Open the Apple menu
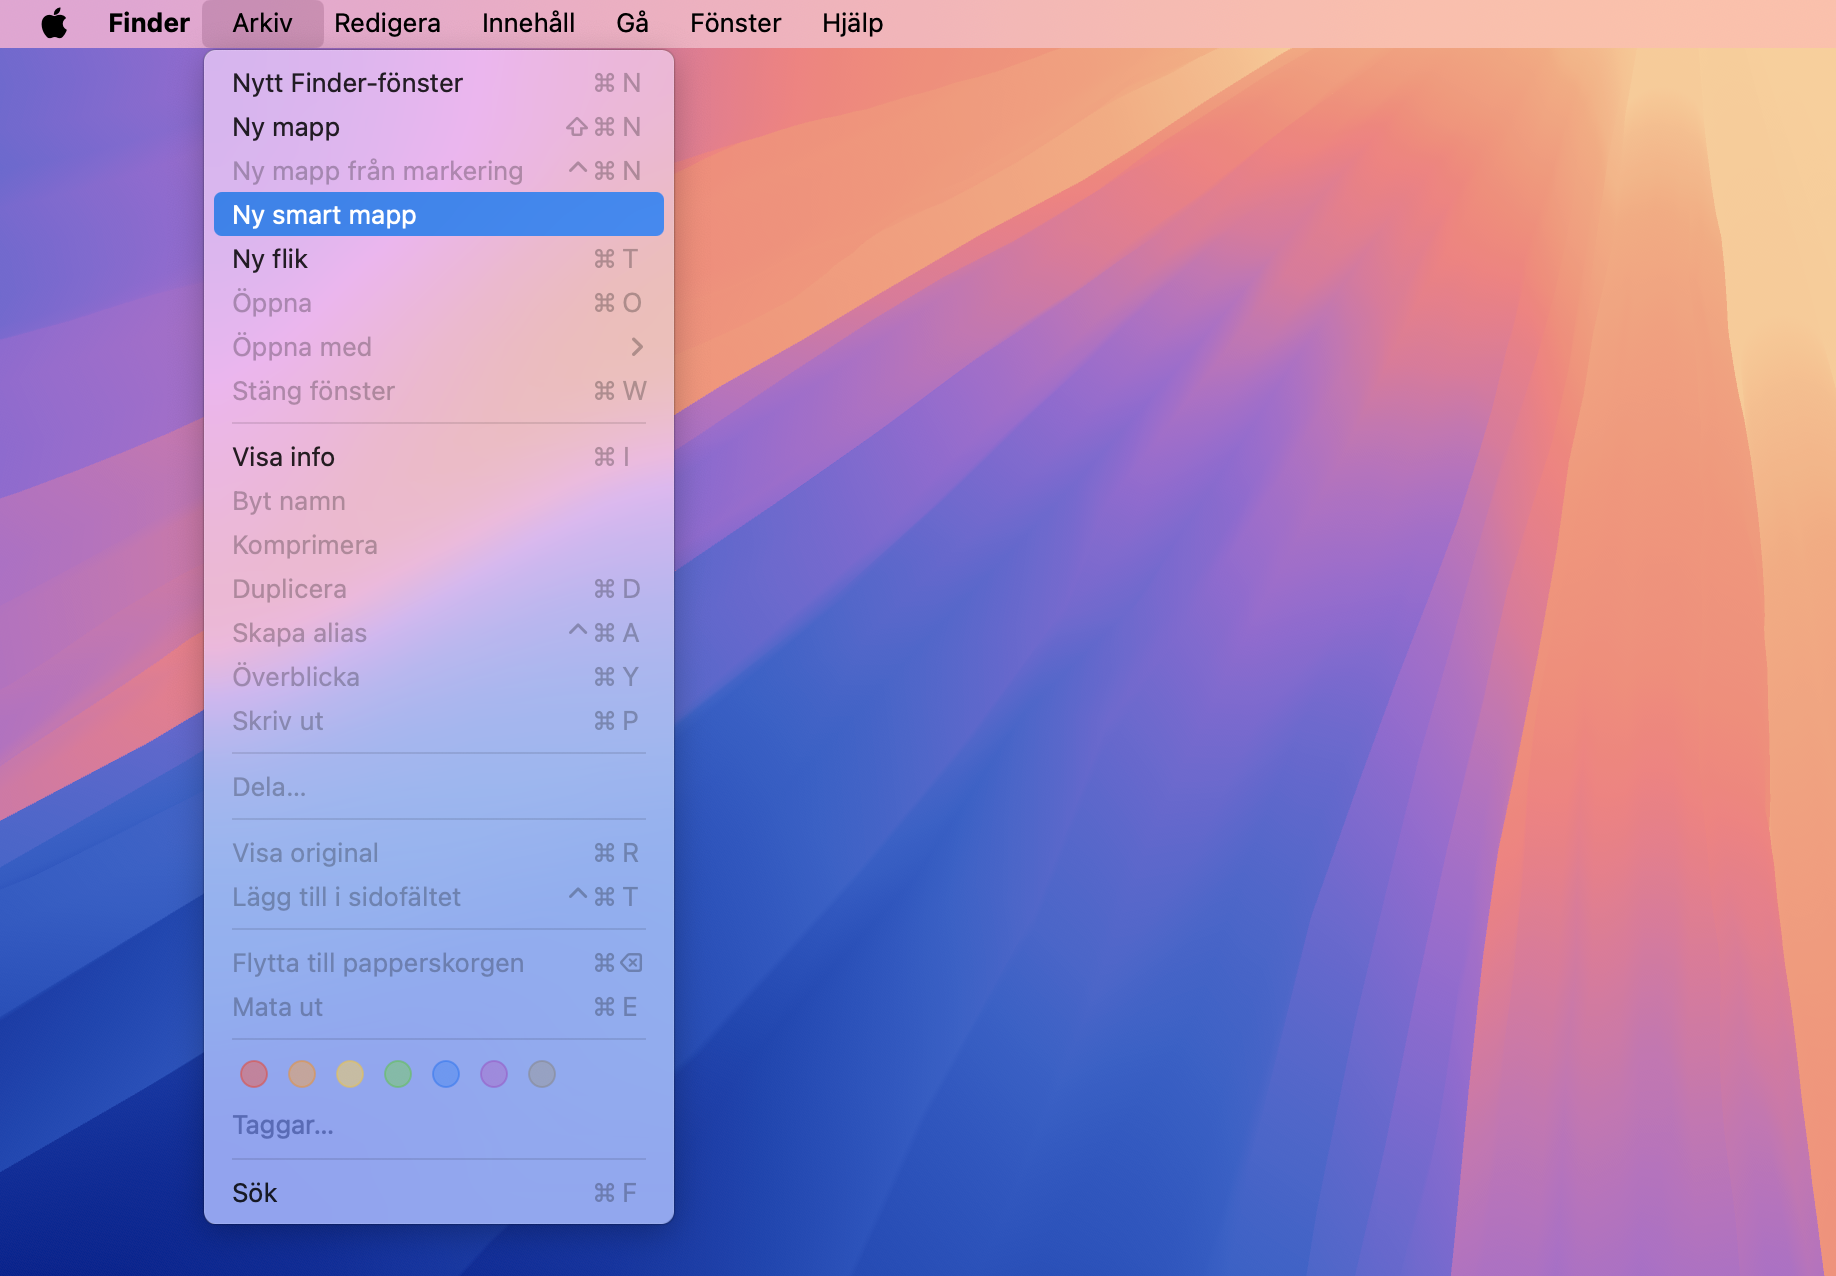 click(x=54, y=23)
